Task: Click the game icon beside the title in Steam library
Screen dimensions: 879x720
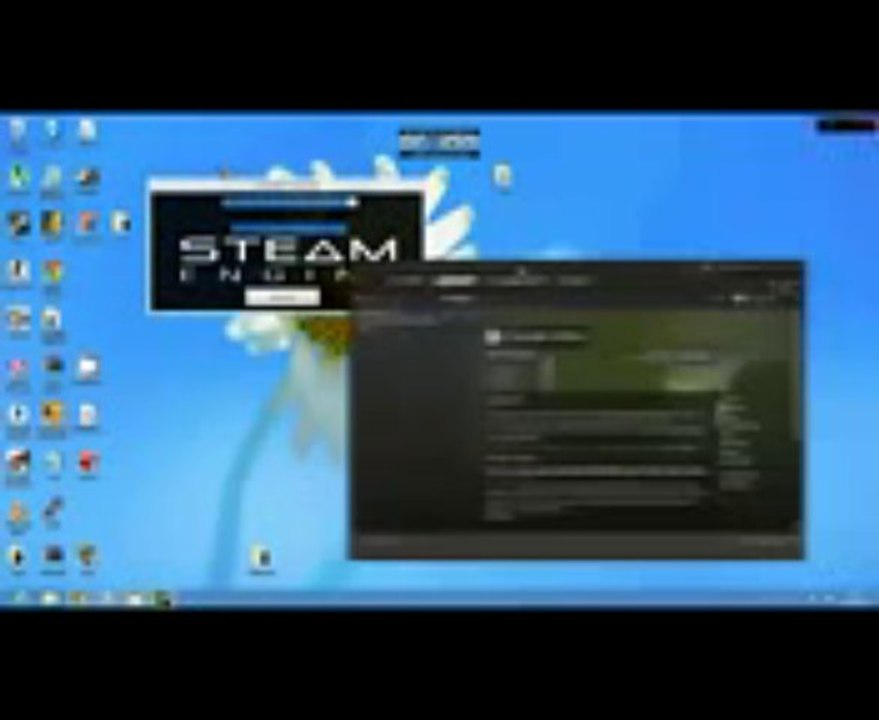Action: [x=492, y=337]
